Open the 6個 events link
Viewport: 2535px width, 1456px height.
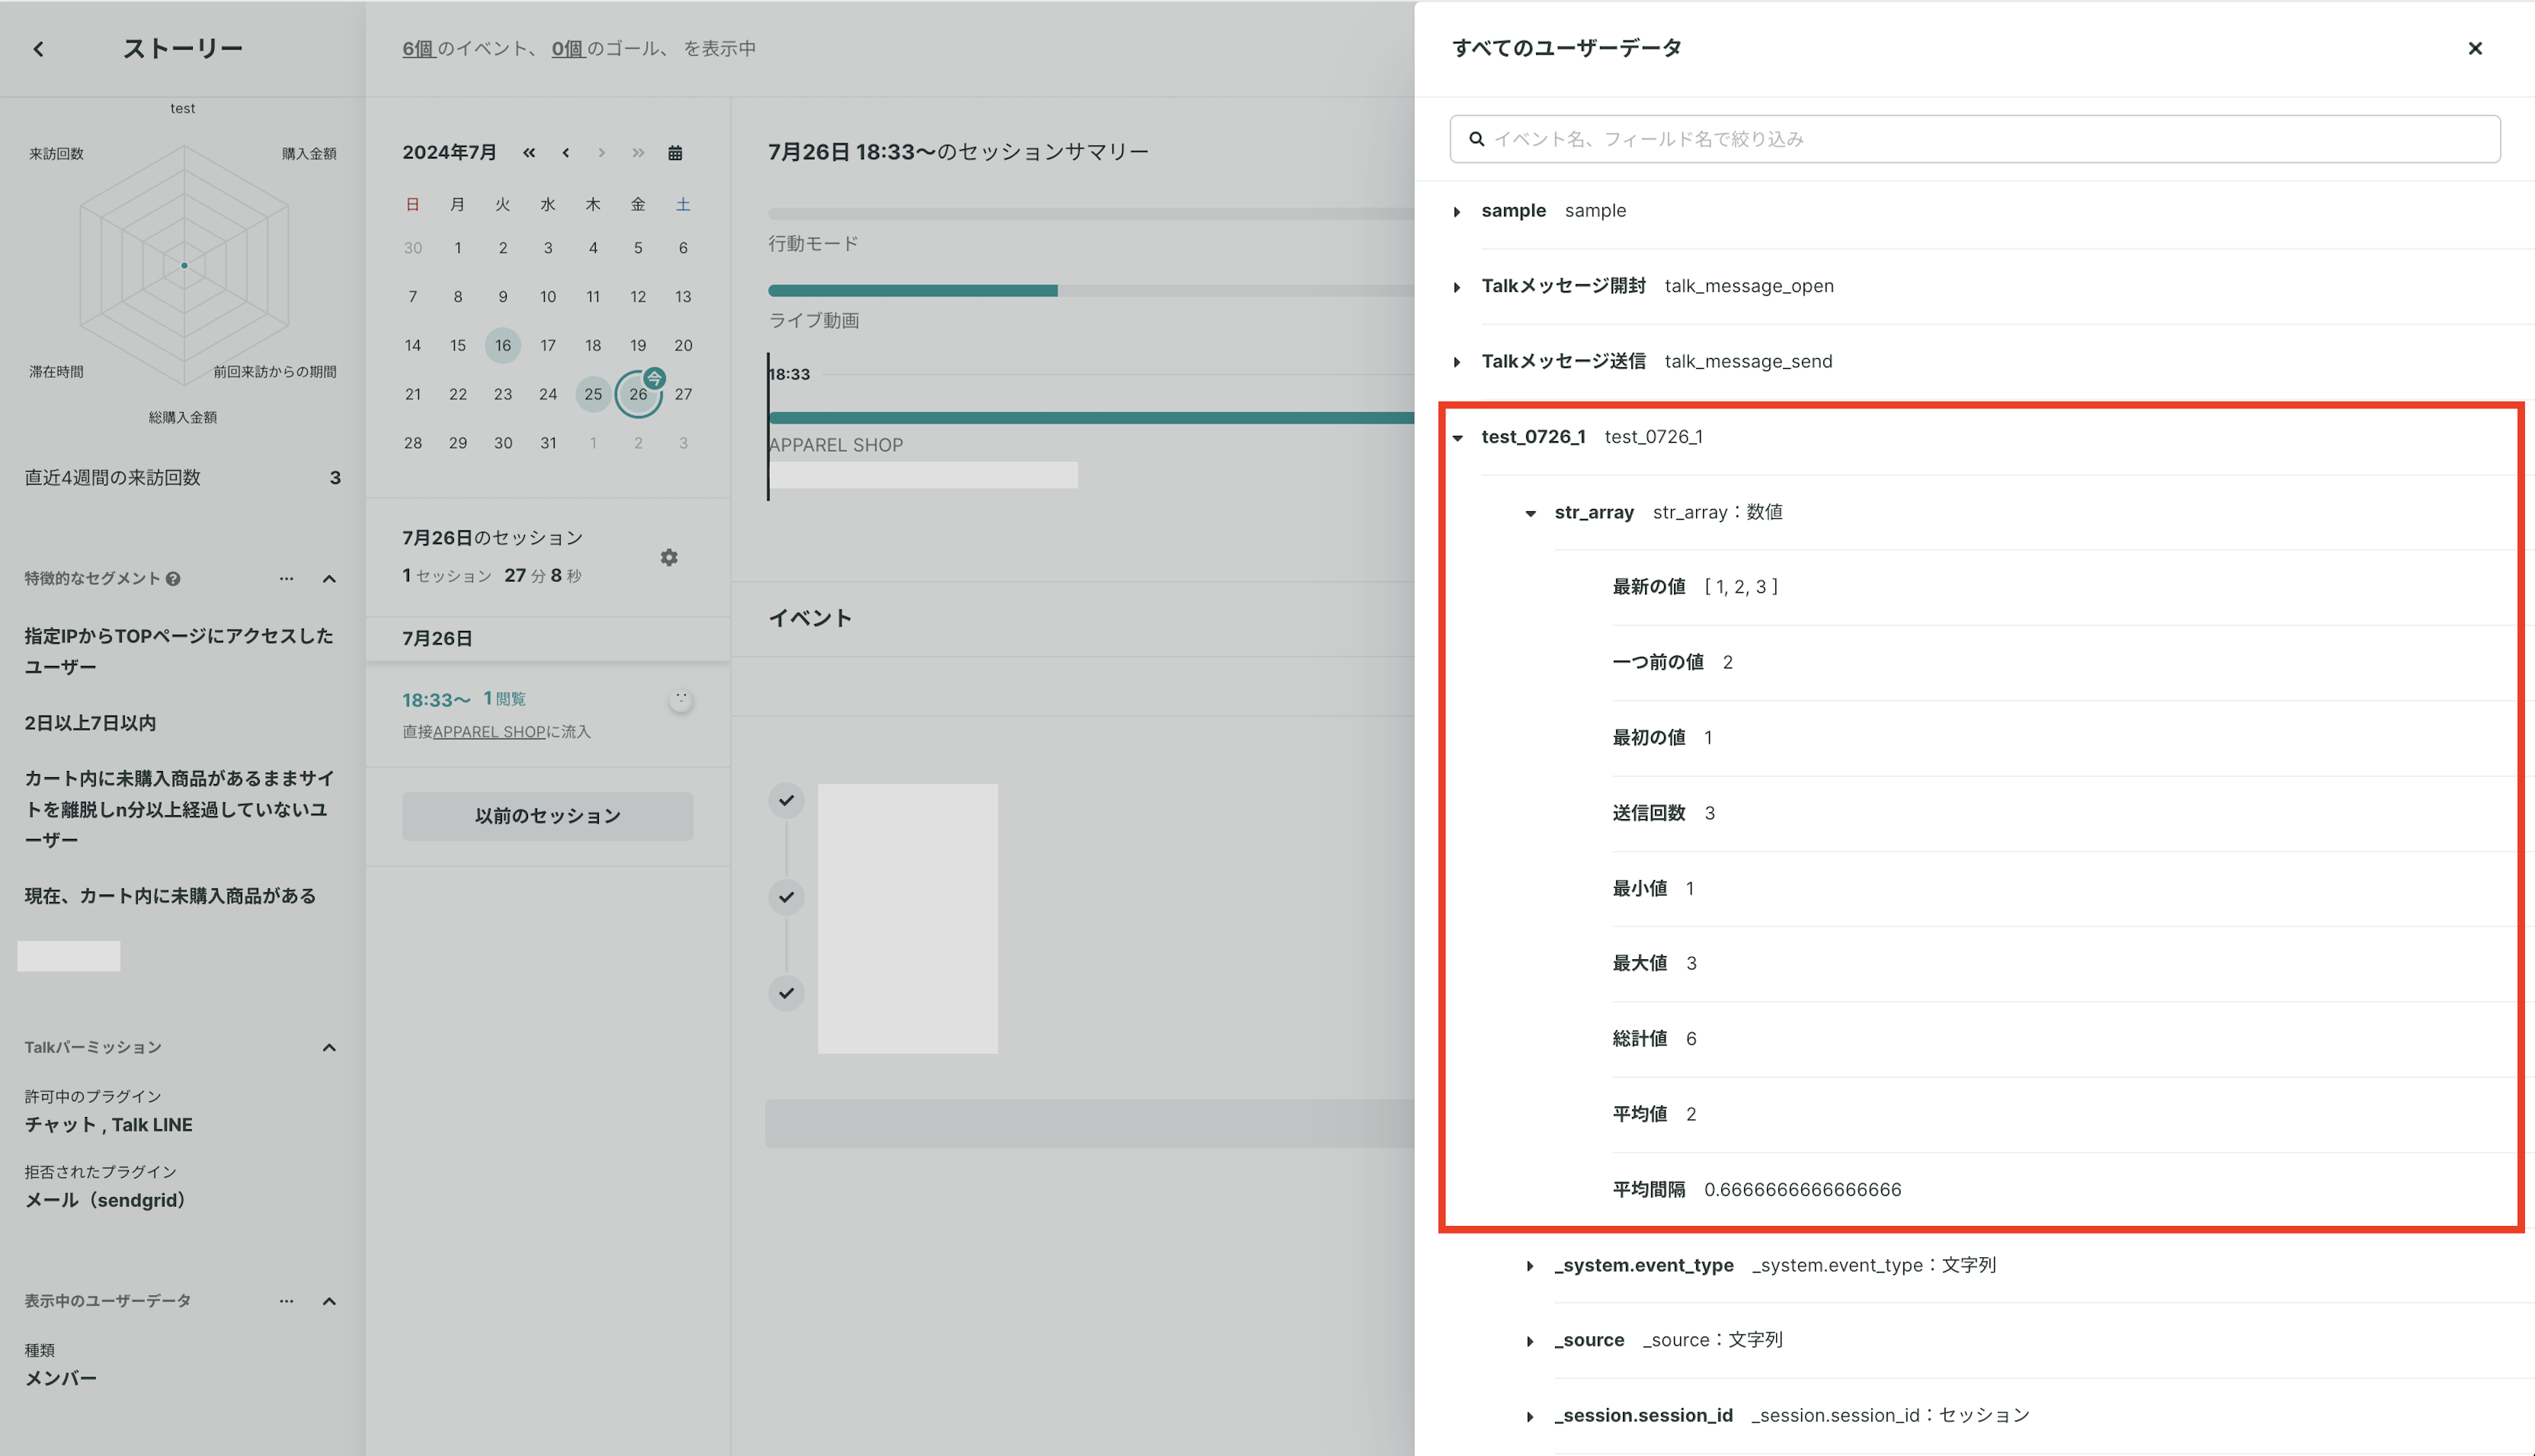coord(418,49)
